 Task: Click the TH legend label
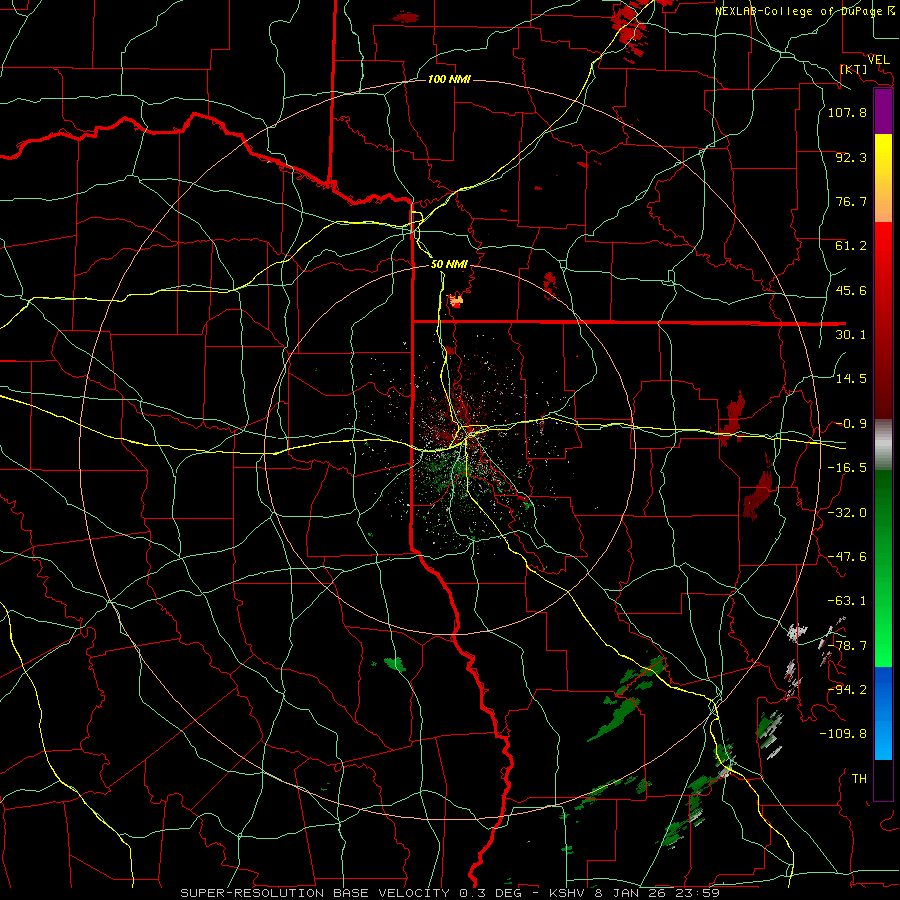click(859, 779)
